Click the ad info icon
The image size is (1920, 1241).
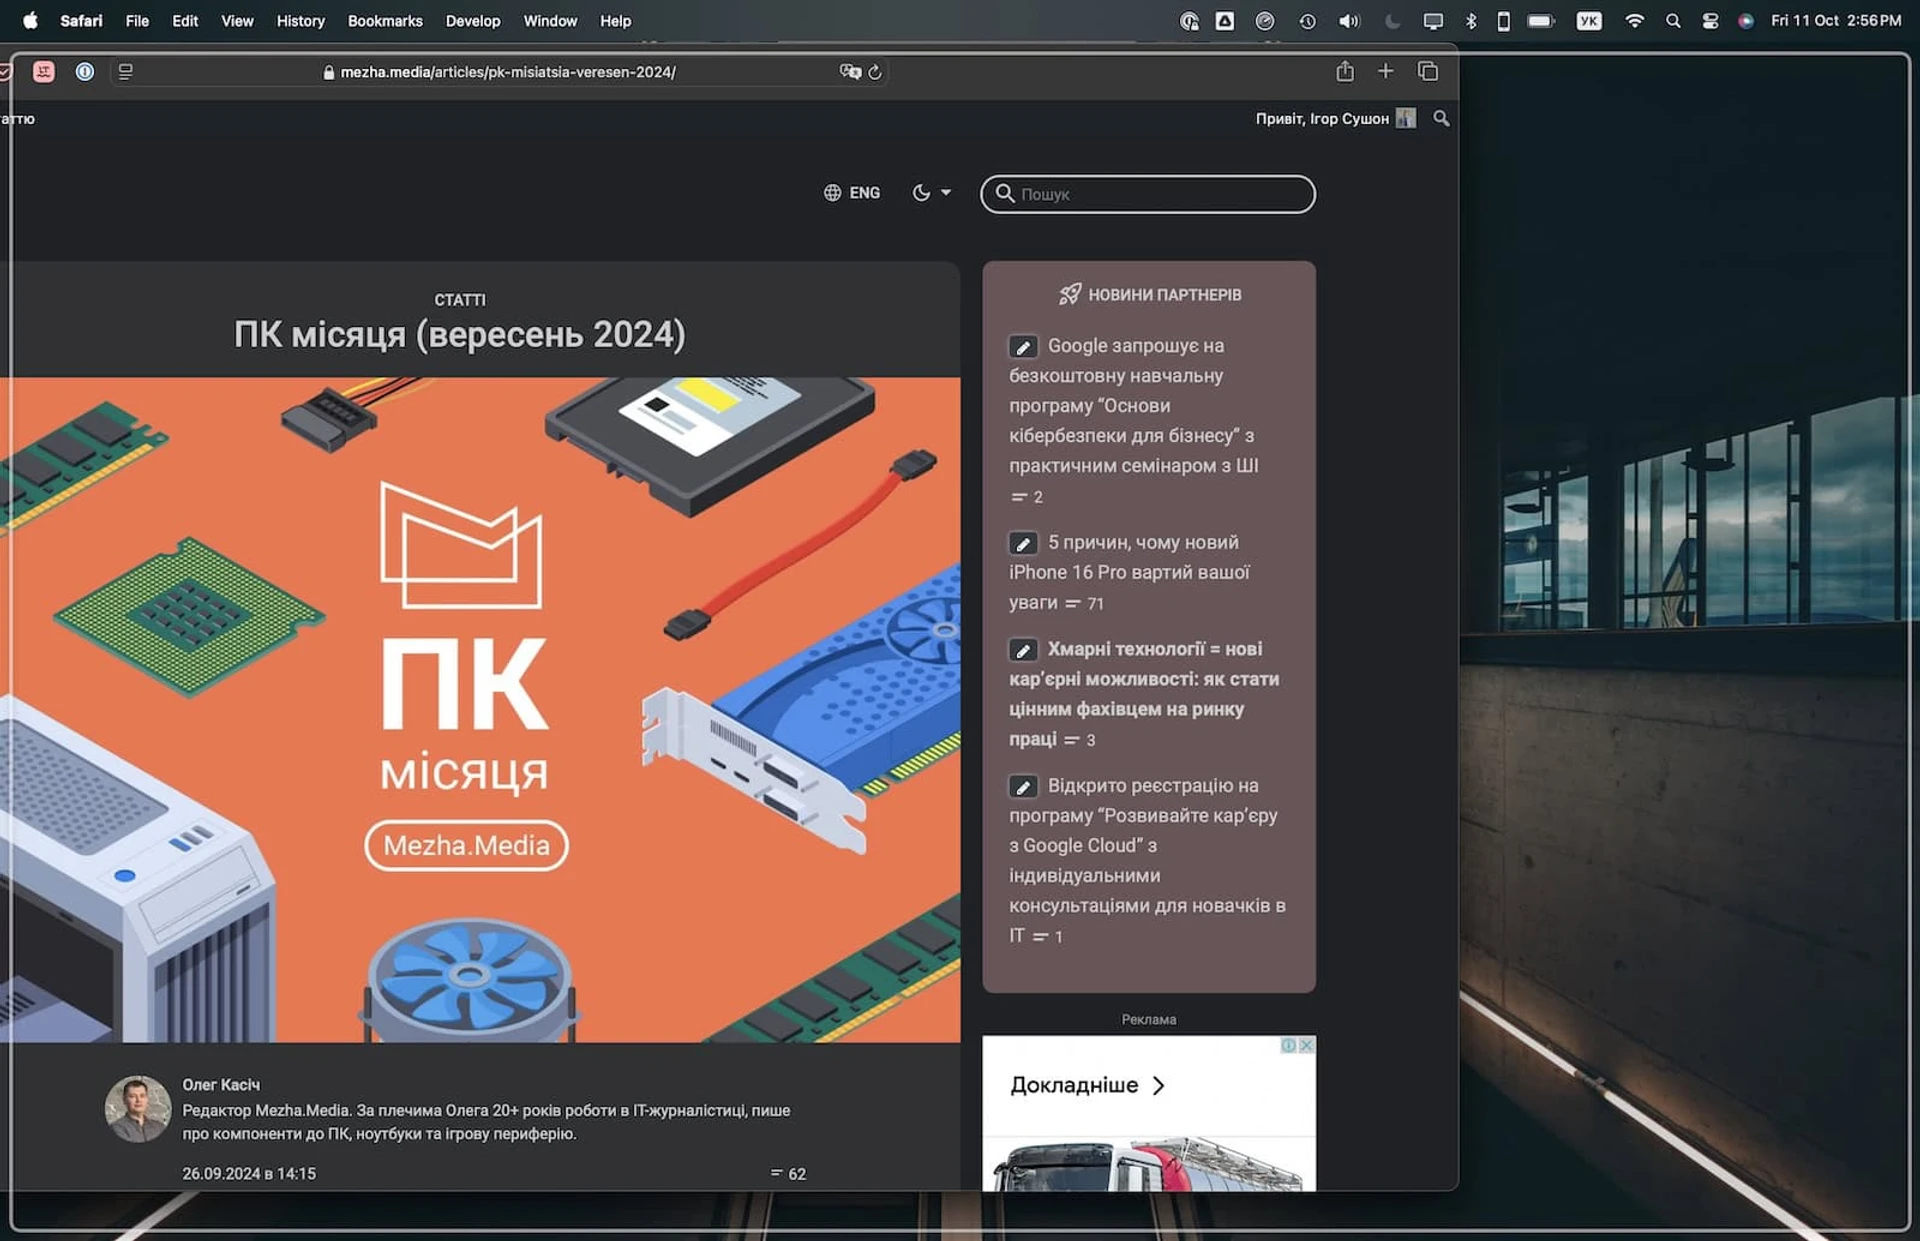pos(1289,1045)
